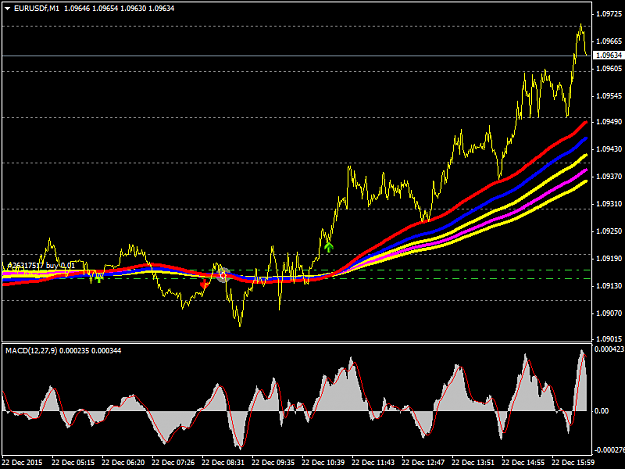
Task: Click the 1.09665 price scale label
Action: (609, 41)
